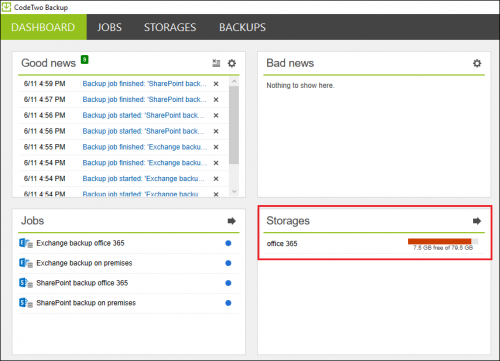
Task: Go to the Backups tab
Action: pyautogui.click(x=242, y=27)
